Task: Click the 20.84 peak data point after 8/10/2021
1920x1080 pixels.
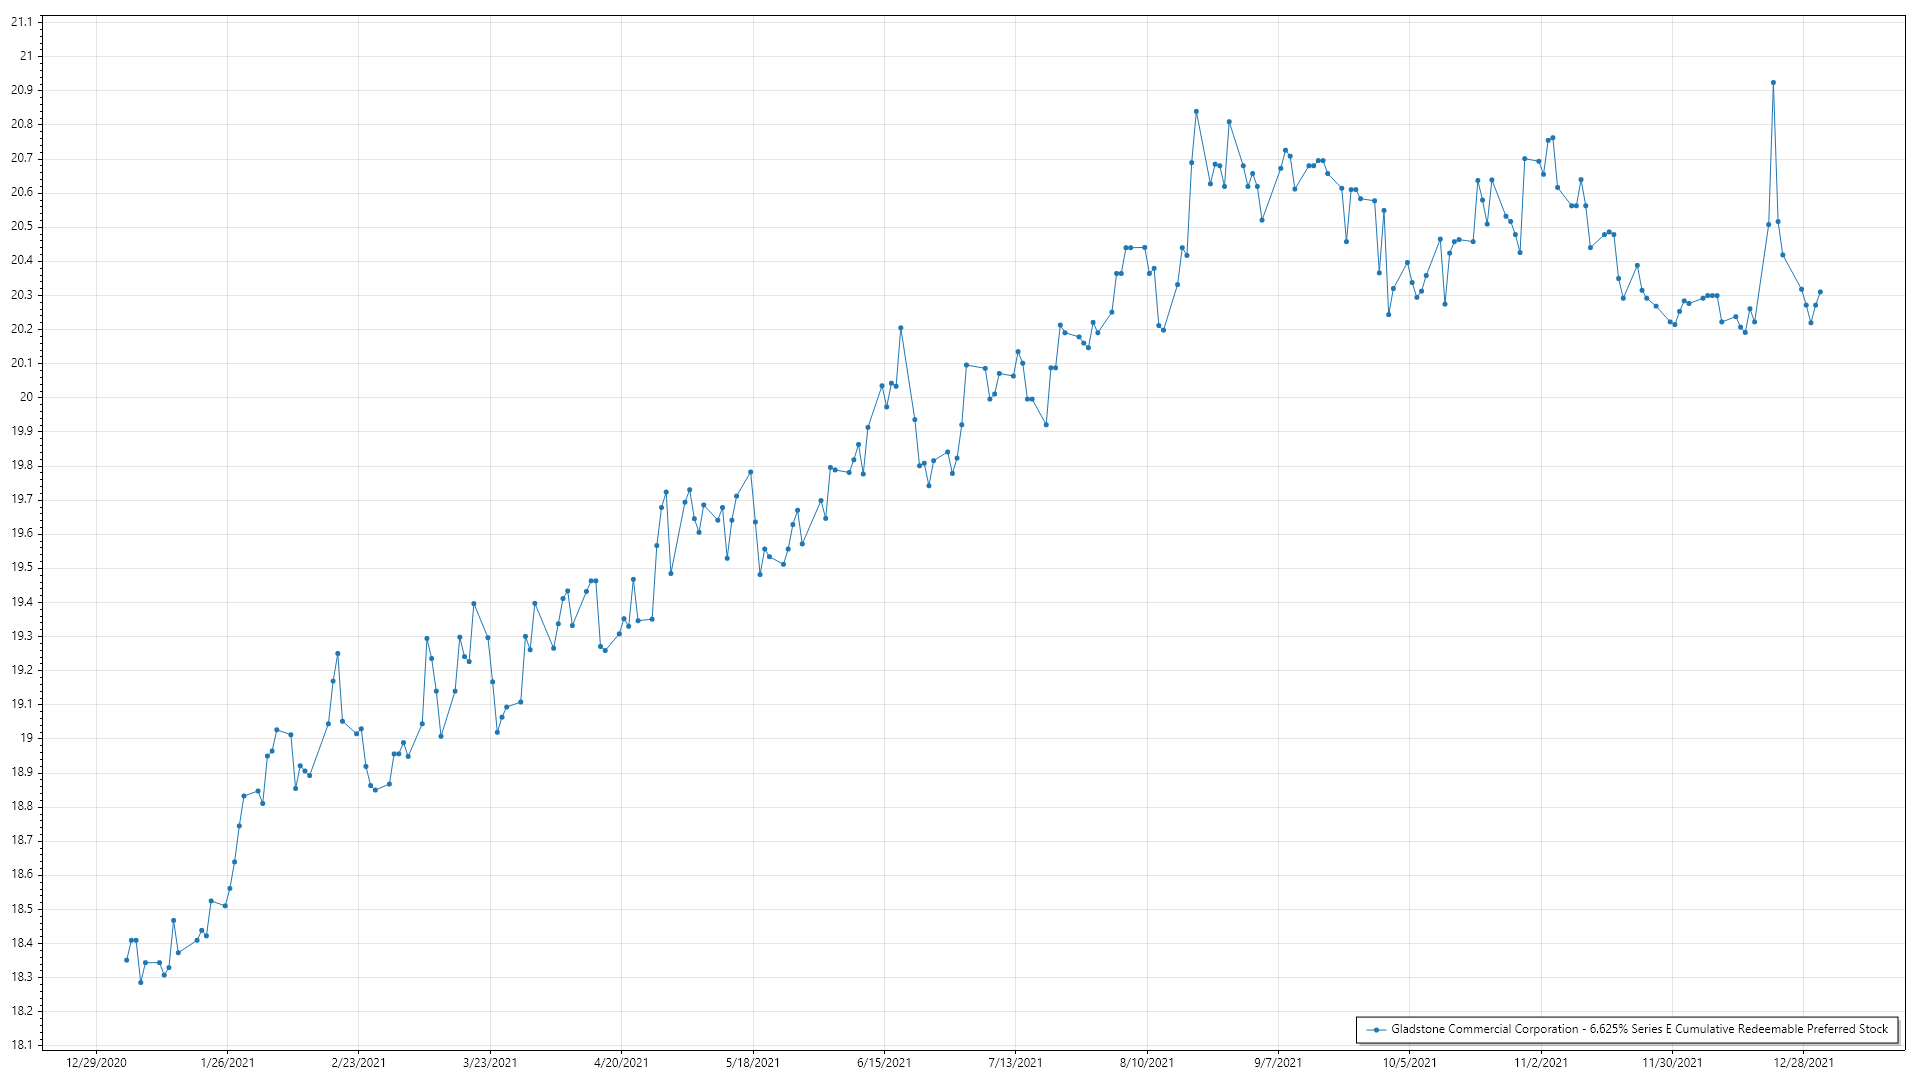Action: [1196, 112]
